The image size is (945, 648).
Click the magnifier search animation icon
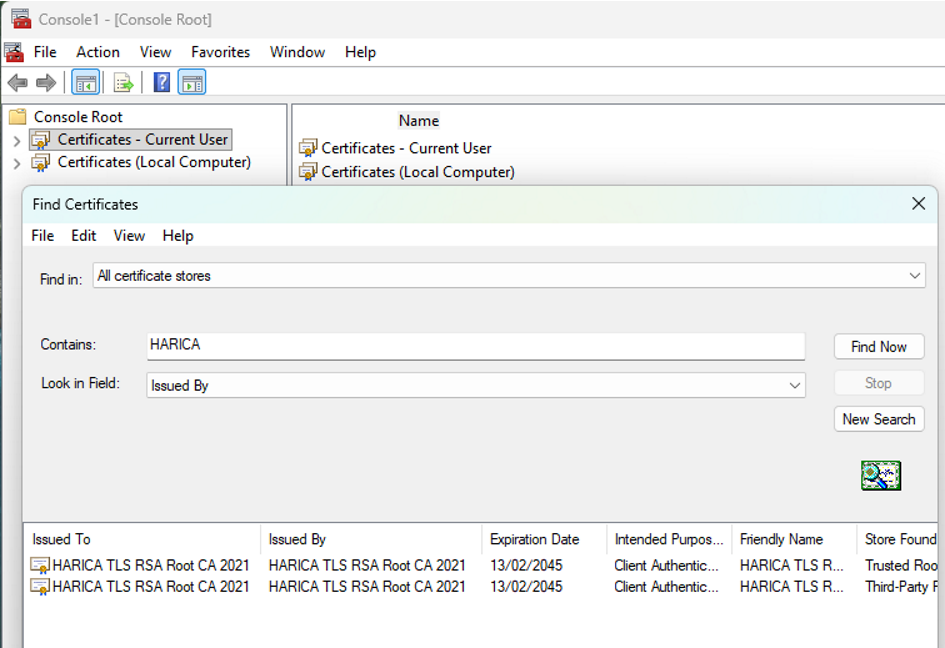pos(881,476)
